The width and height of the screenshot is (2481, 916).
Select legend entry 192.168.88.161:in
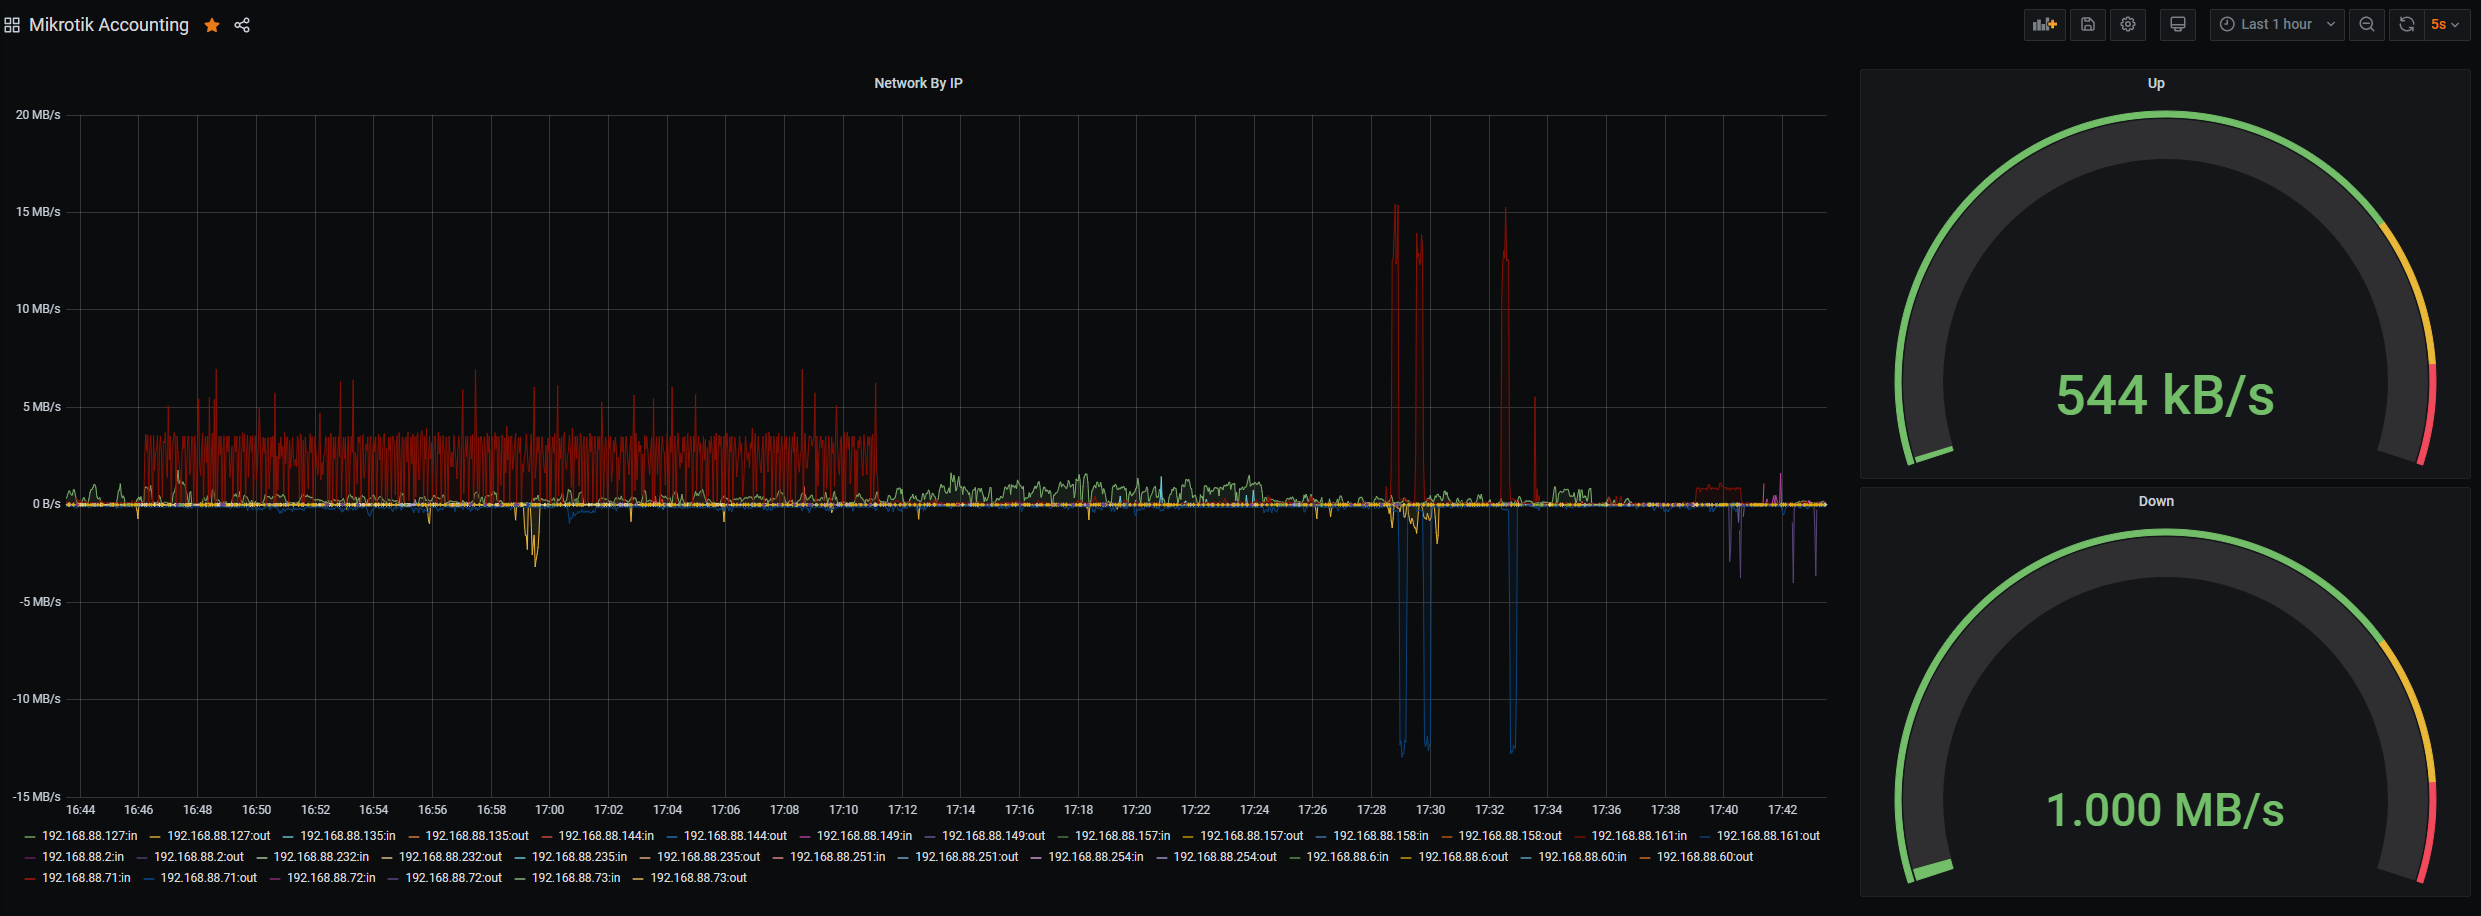click(x=1638, y=836)
